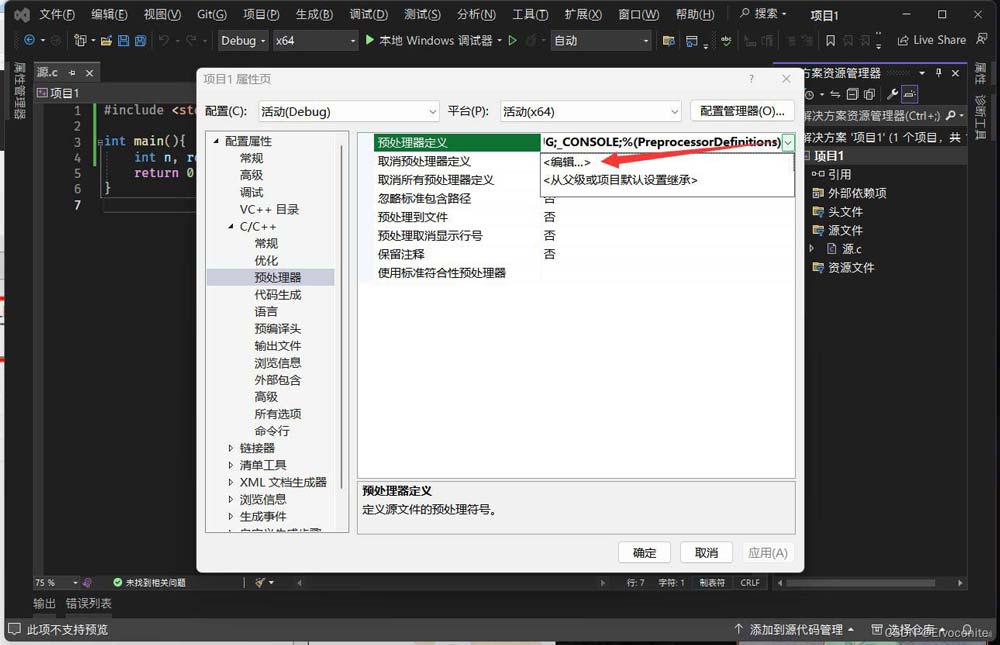This screenshot has width=1000, height=645.
Task: Expand the XML 文档生成器 node
Action: point(231,482)
